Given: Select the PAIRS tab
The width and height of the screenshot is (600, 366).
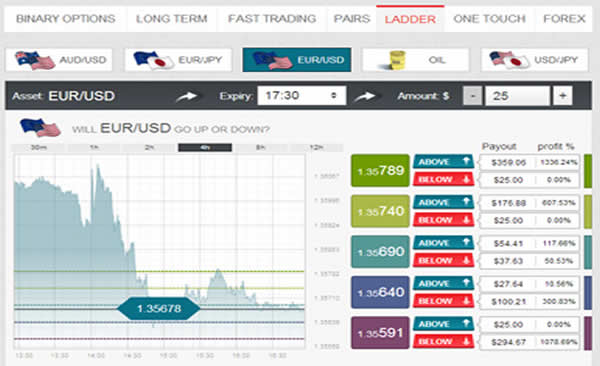Looking at the screenshot, I should [352, 19].
